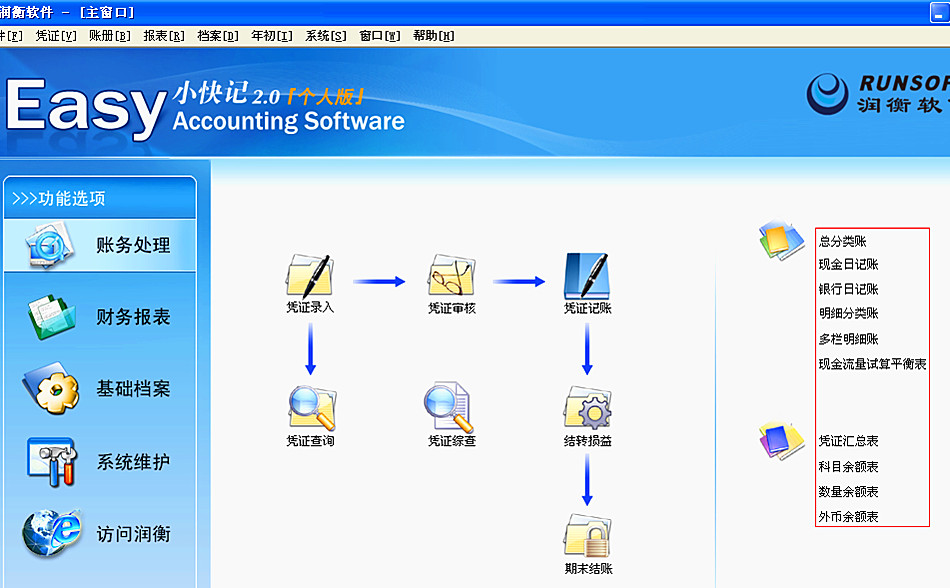This screenshot has height=588, width=950.
Task: Click the 访问润衡 Internet Explorer globe icon
Action: click(51, 533)
